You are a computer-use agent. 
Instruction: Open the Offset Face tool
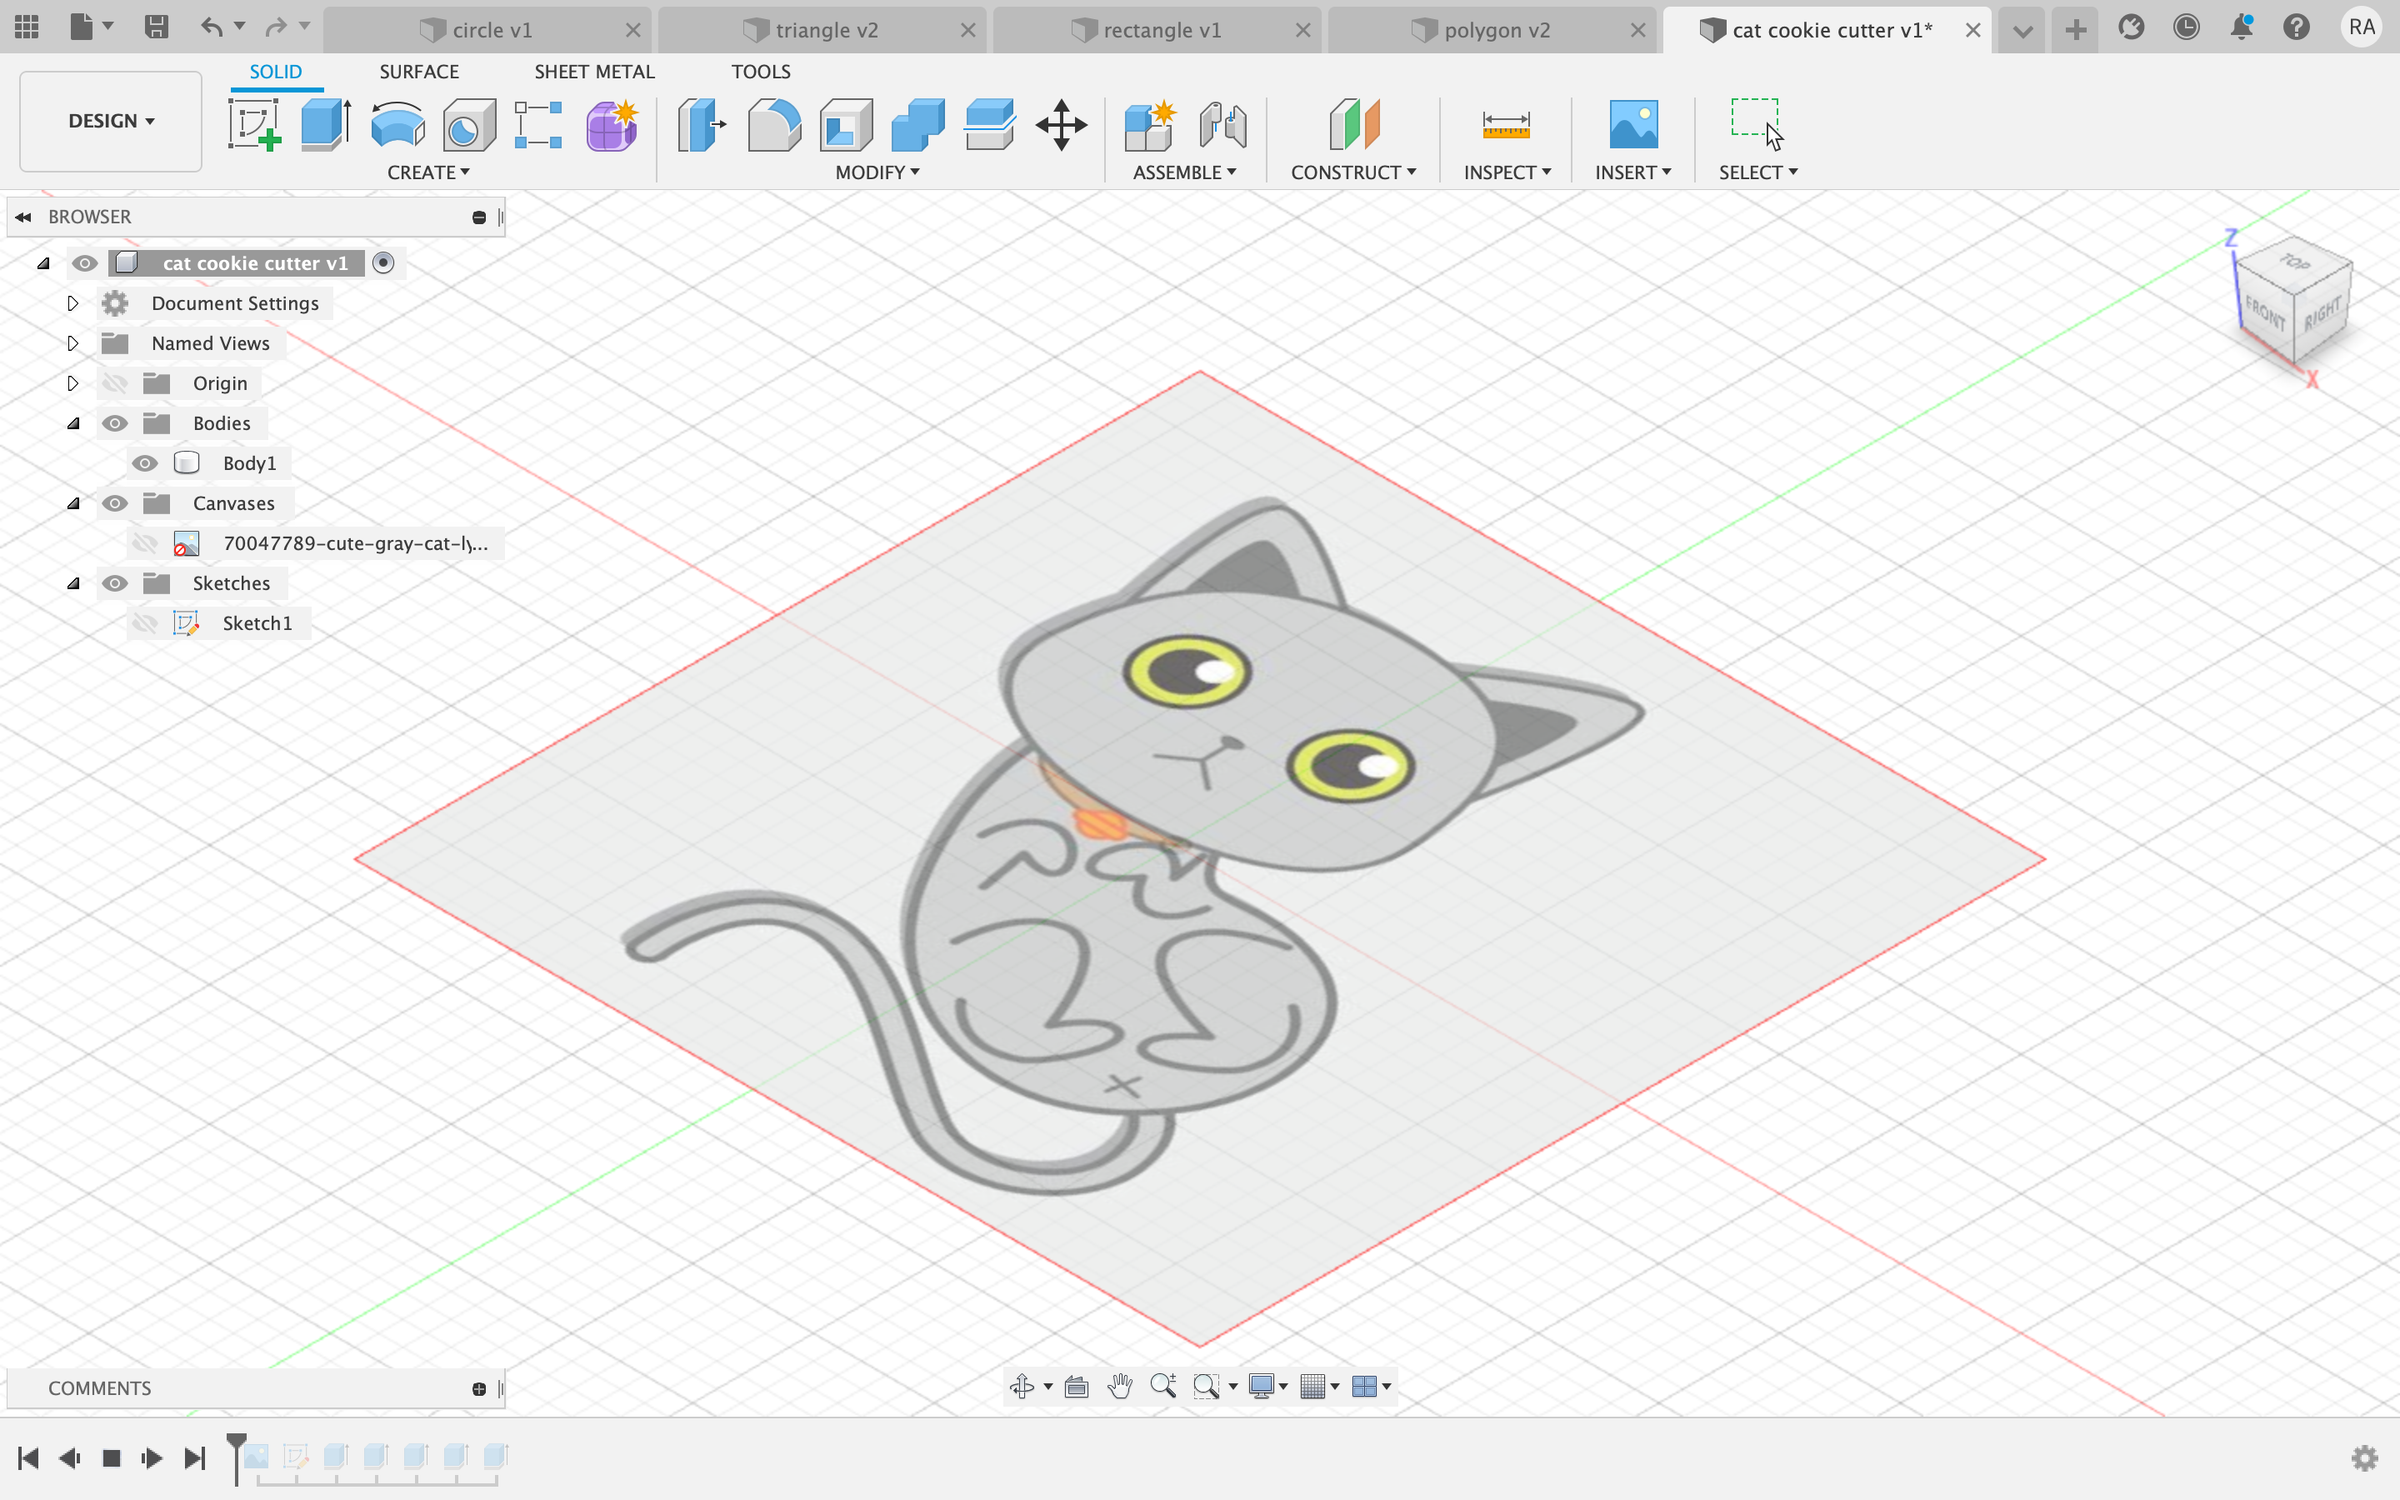[990, 125]
